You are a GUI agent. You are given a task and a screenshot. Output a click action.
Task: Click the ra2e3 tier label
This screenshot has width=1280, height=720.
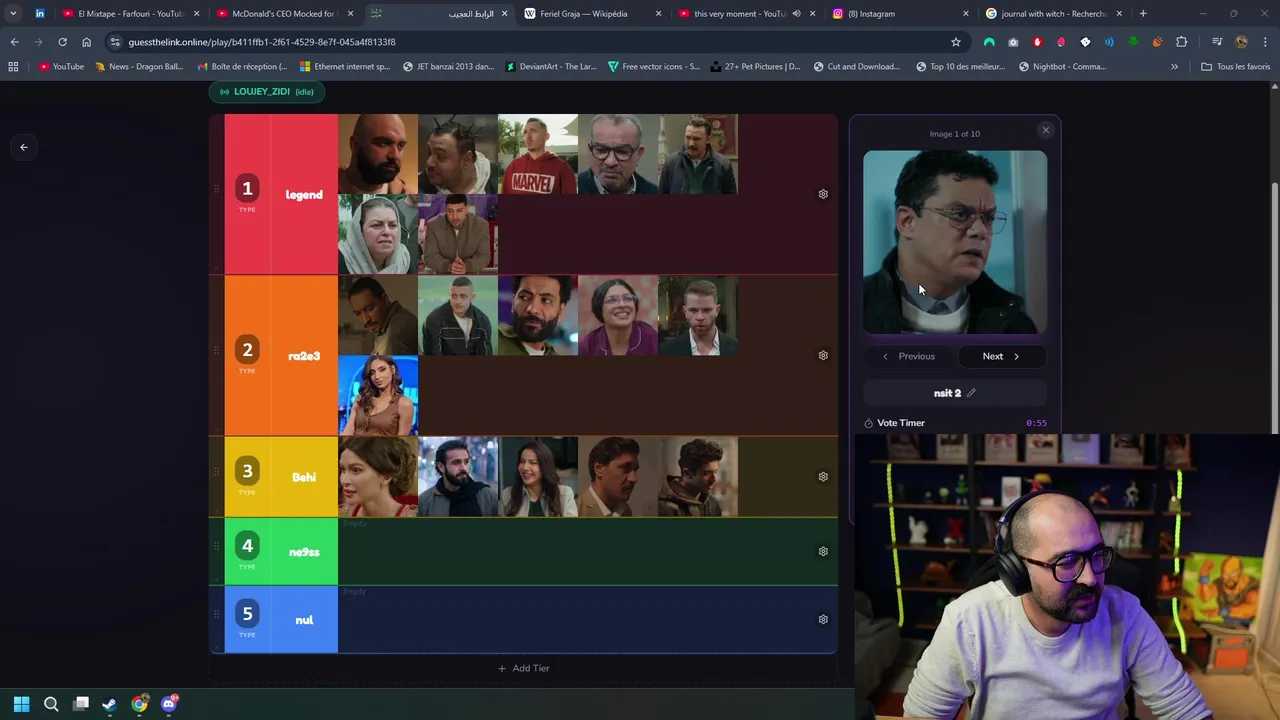coord(304,356)
